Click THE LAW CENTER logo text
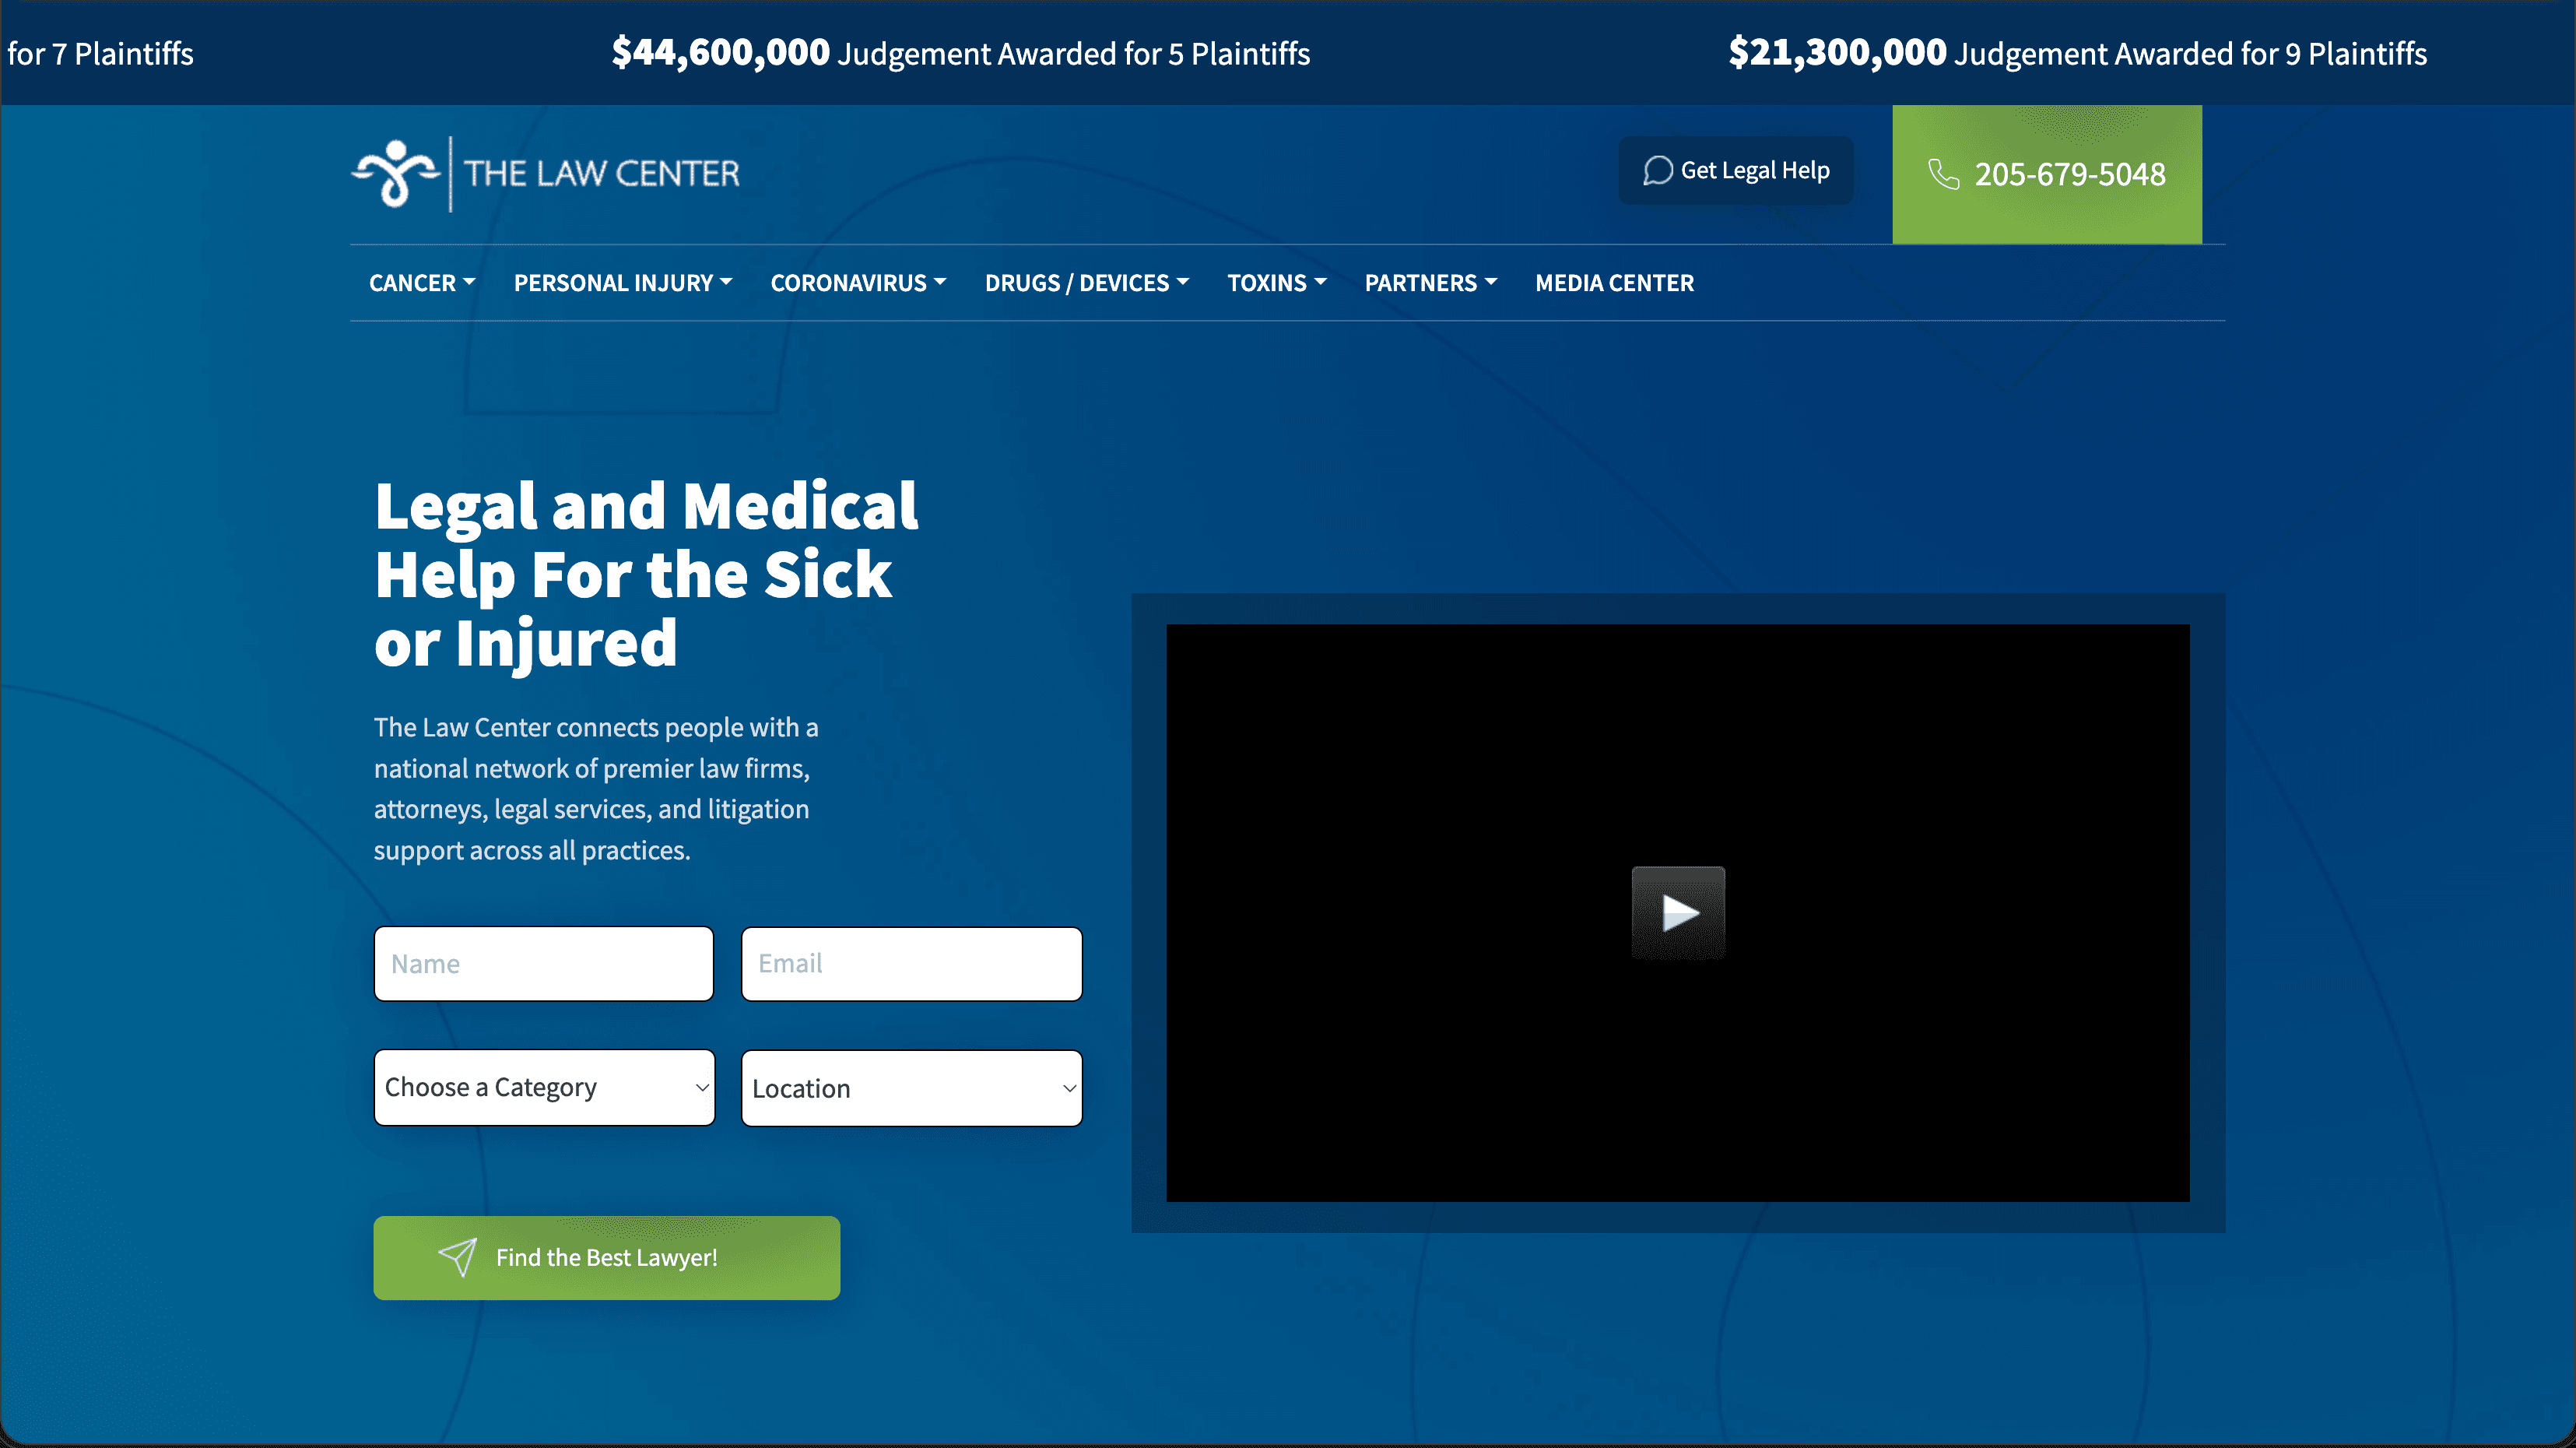The width and height of the screenshot is (2576, 1448). [601, 174]
